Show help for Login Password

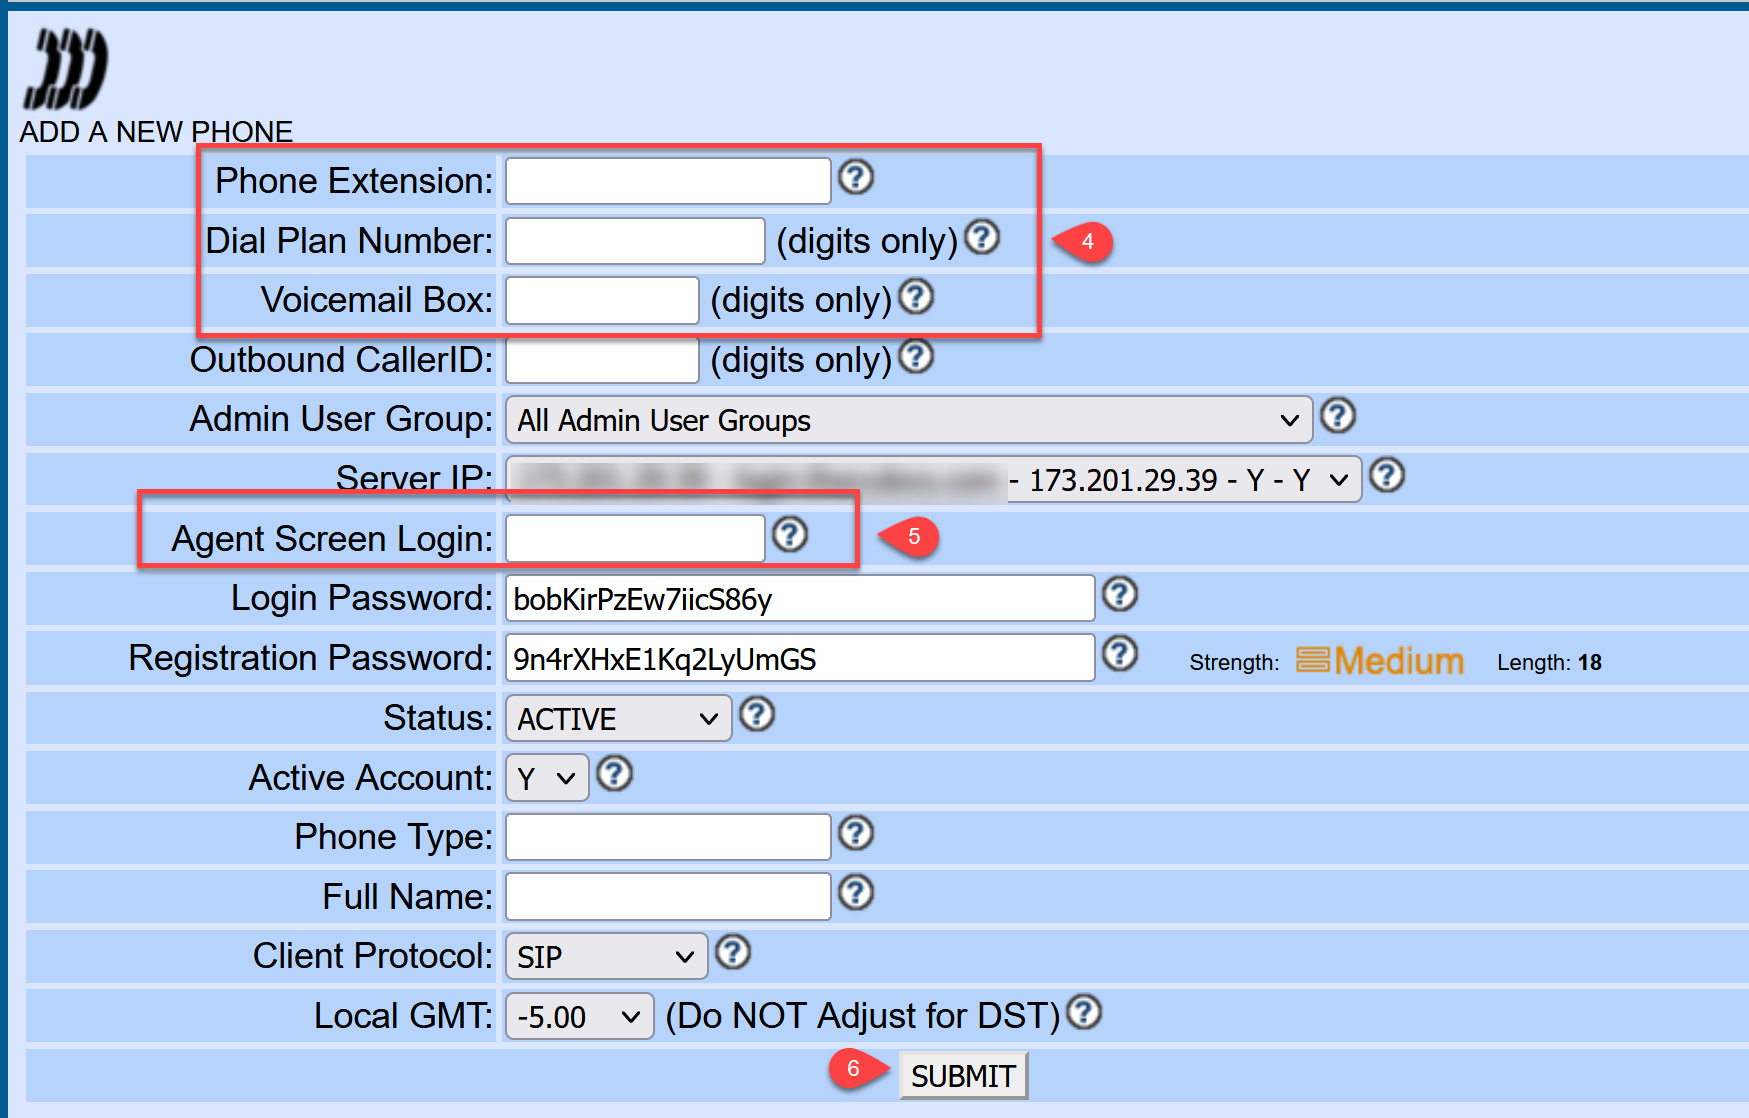tap(1120, 595)
